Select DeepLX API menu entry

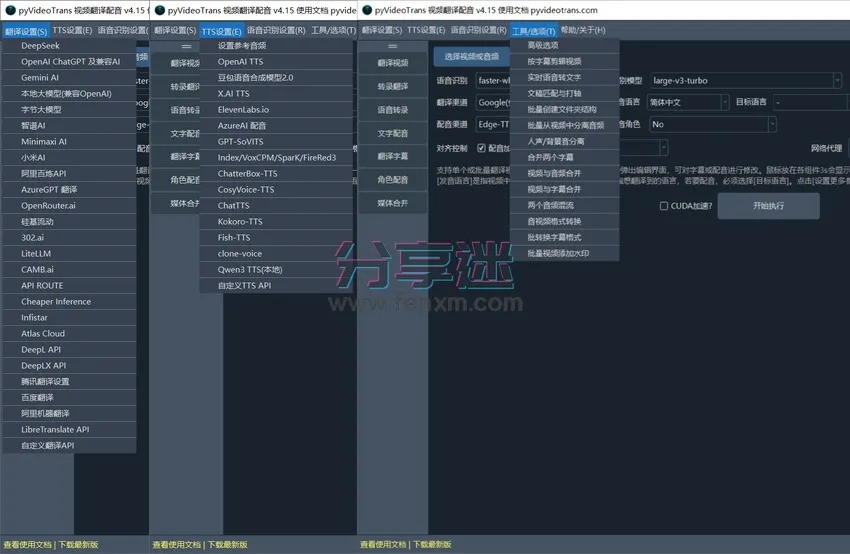pyautogui.click(x=69, y=366)
